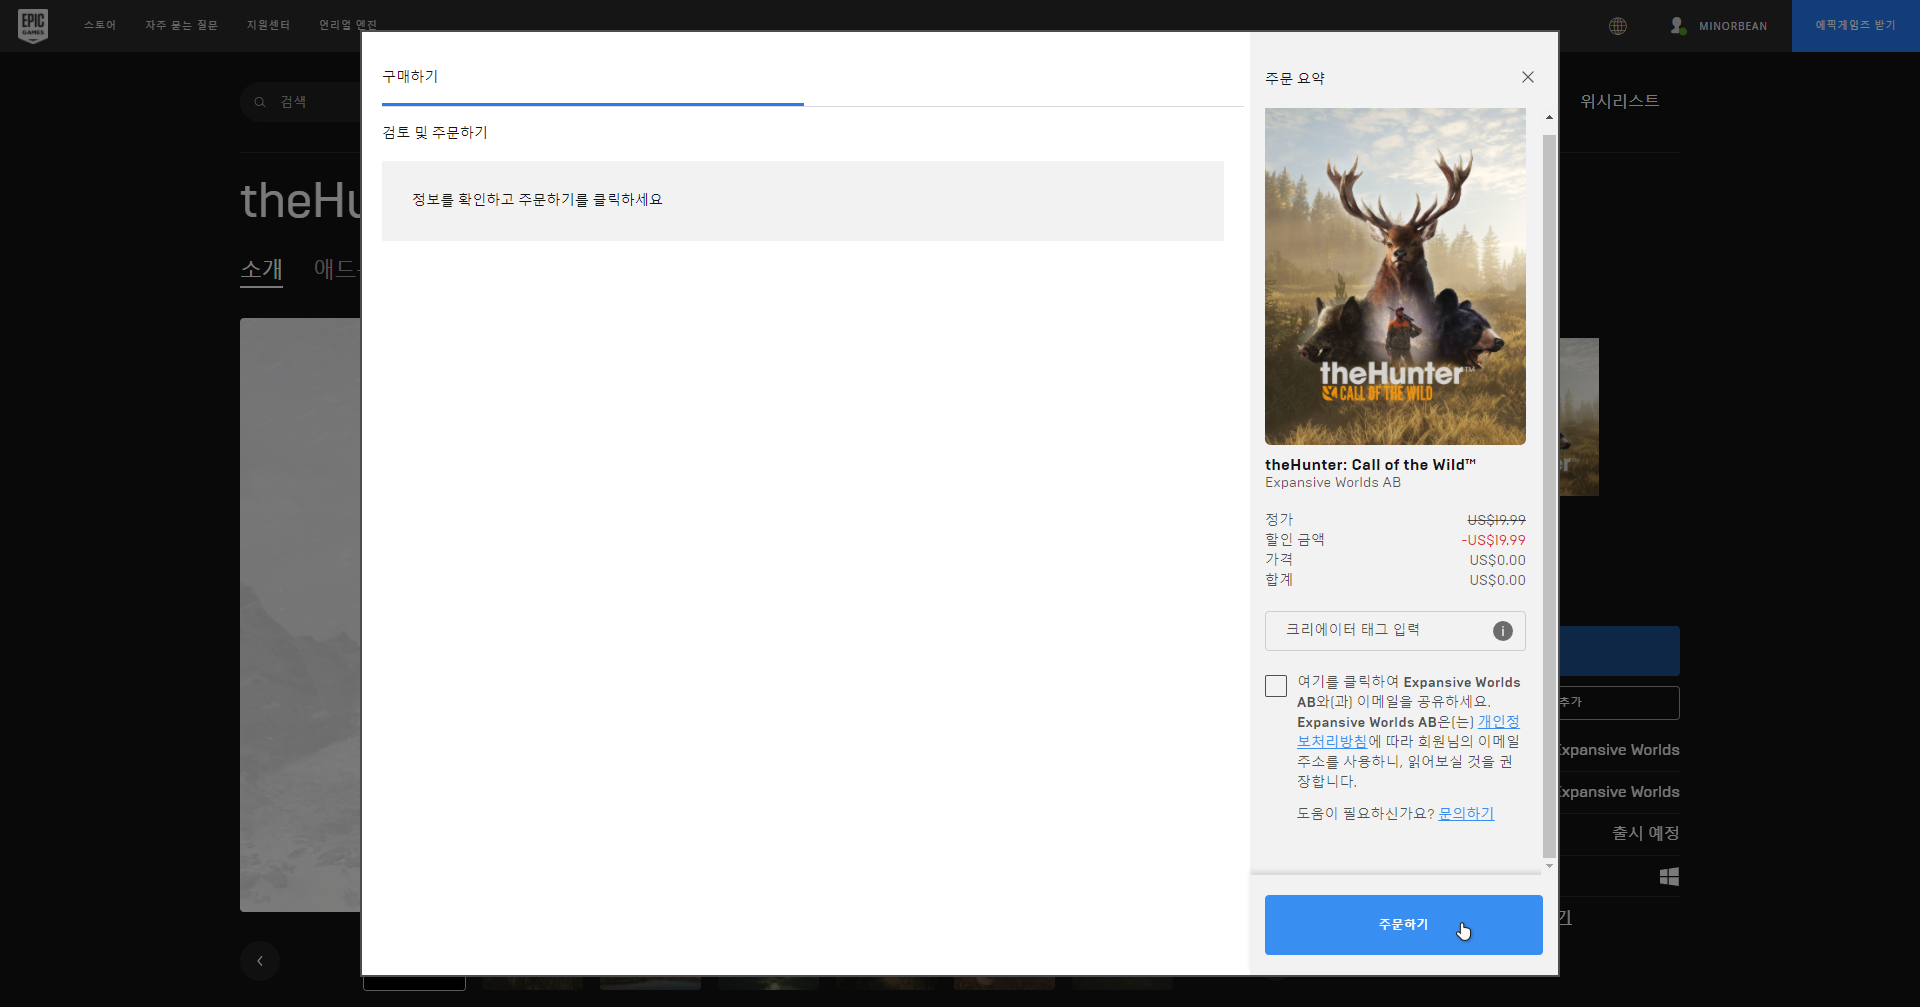The width and height of the screenshot is (1920, 1007).
Task: Click the struck-through 정가 price US$19.99
Action: pyautogui.click(x=1496, y=520)
